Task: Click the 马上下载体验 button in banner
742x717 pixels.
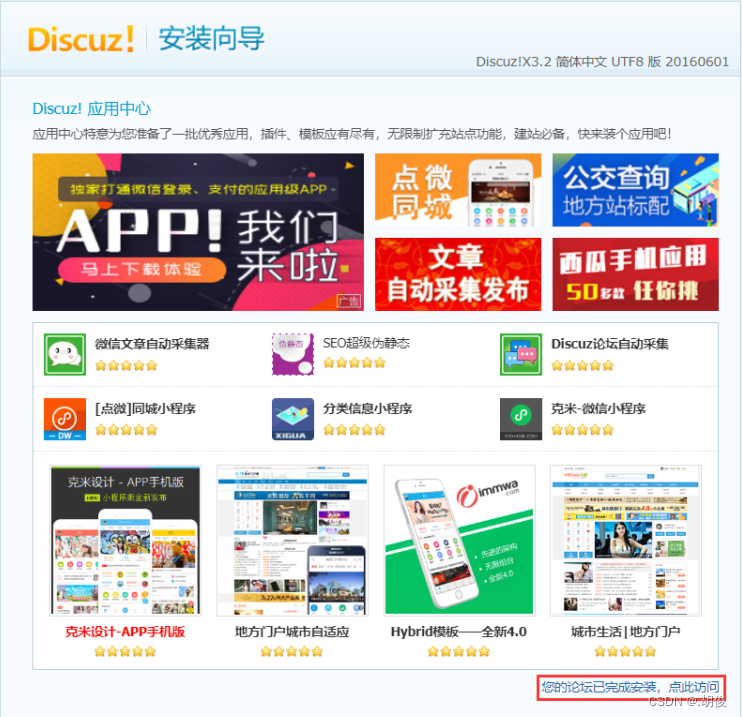Action: 141,269
